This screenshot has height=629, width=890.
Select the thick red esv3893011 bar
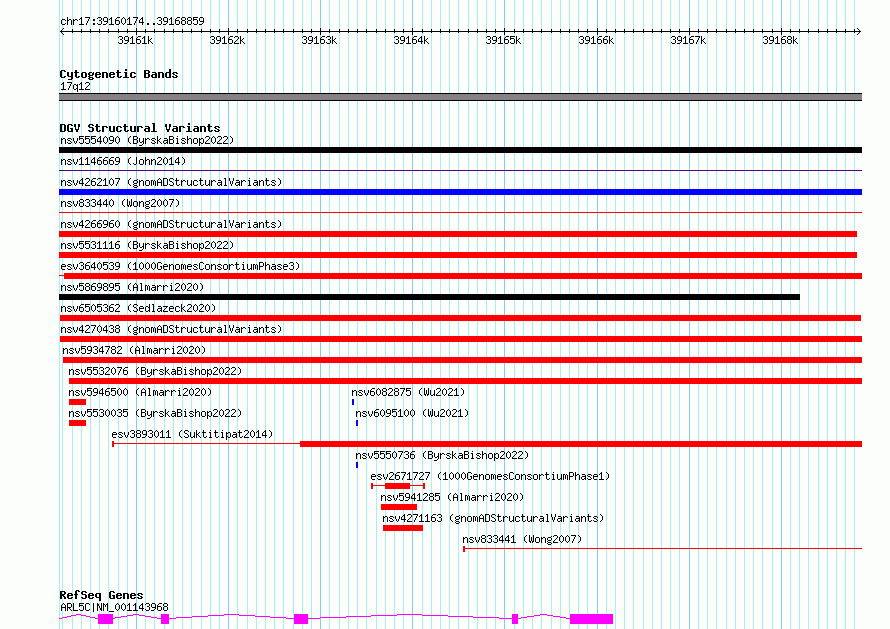tap(581, 444)
